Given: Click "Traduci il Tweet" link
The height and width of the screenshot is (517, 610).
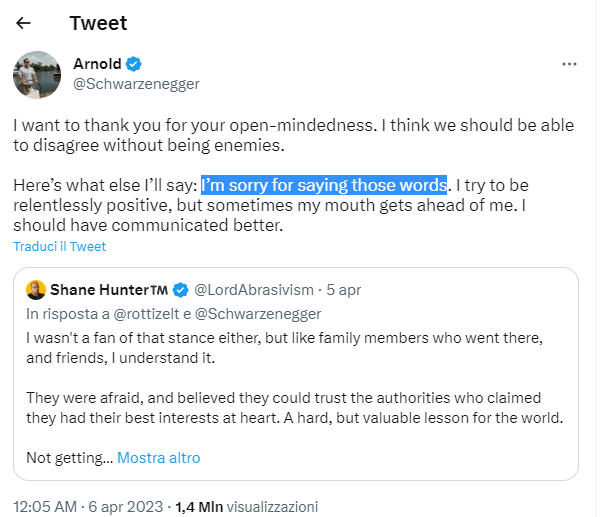Looking at the screenshot, I should (59, 246).
